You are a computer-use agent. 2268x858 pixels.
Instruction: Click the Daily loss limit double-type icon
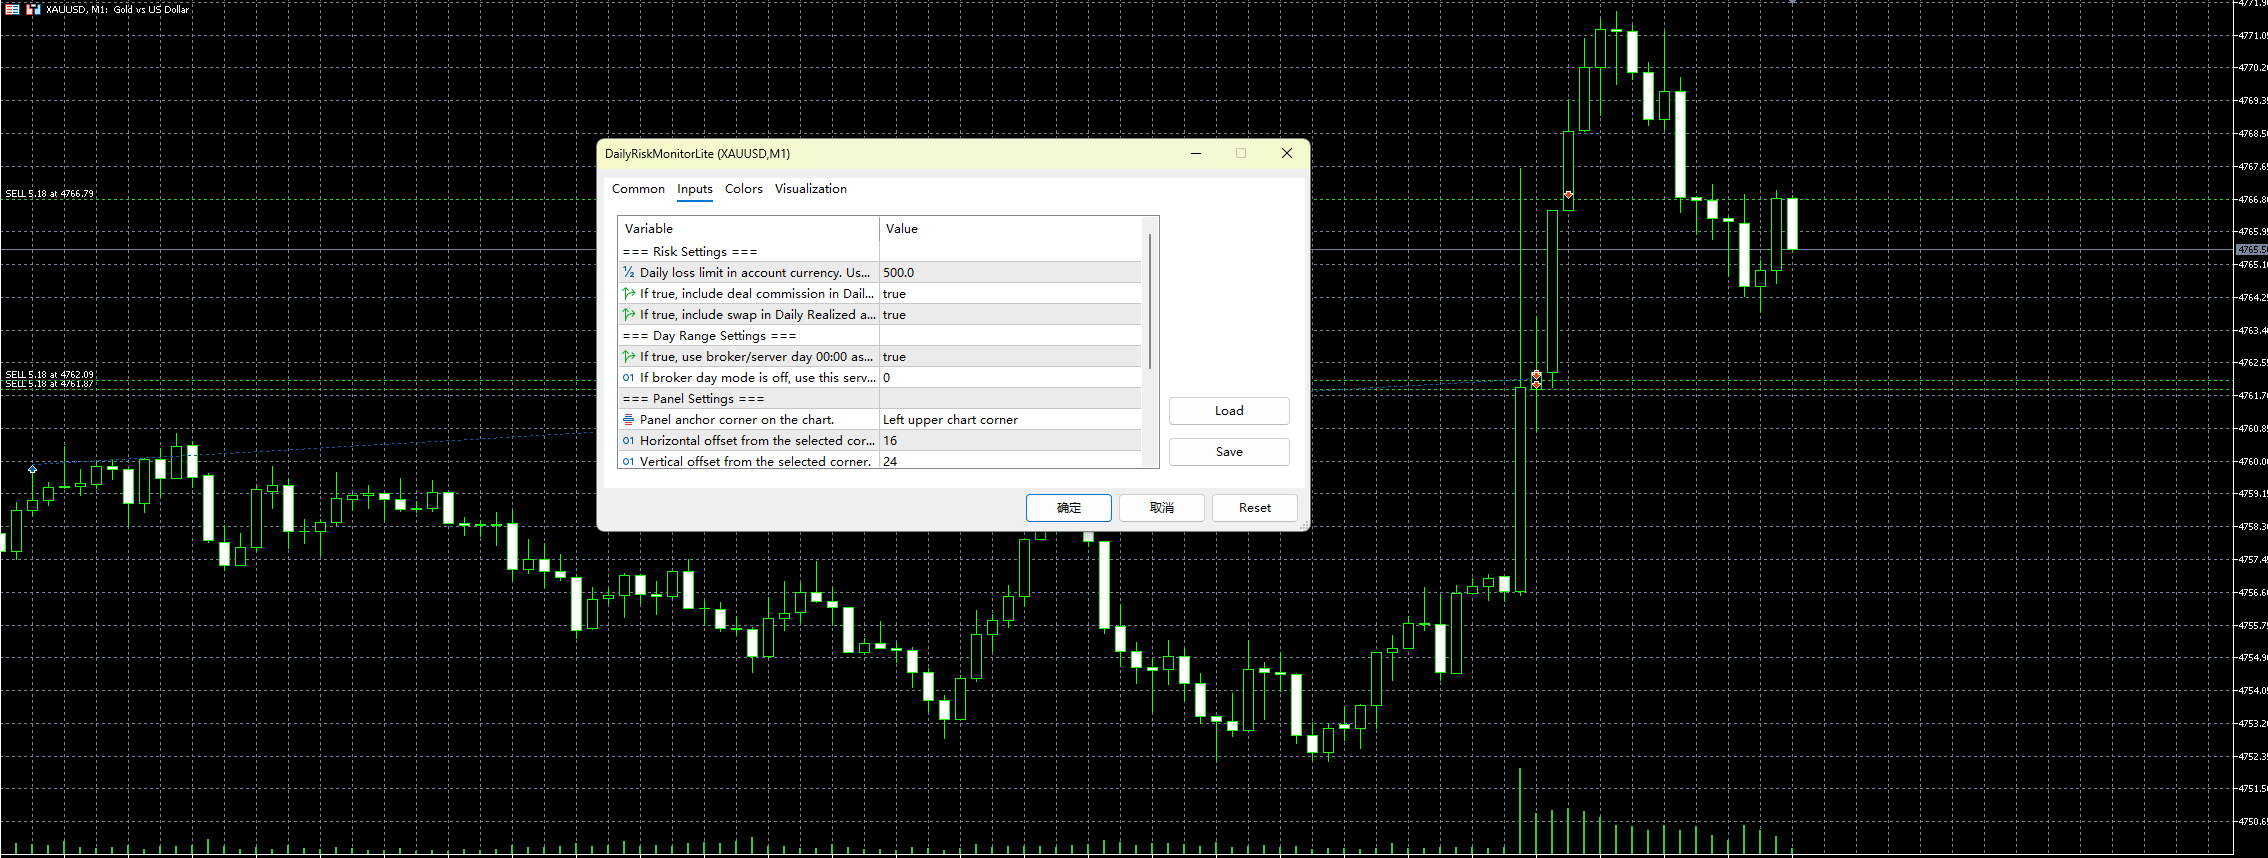(x=629, y=272)
